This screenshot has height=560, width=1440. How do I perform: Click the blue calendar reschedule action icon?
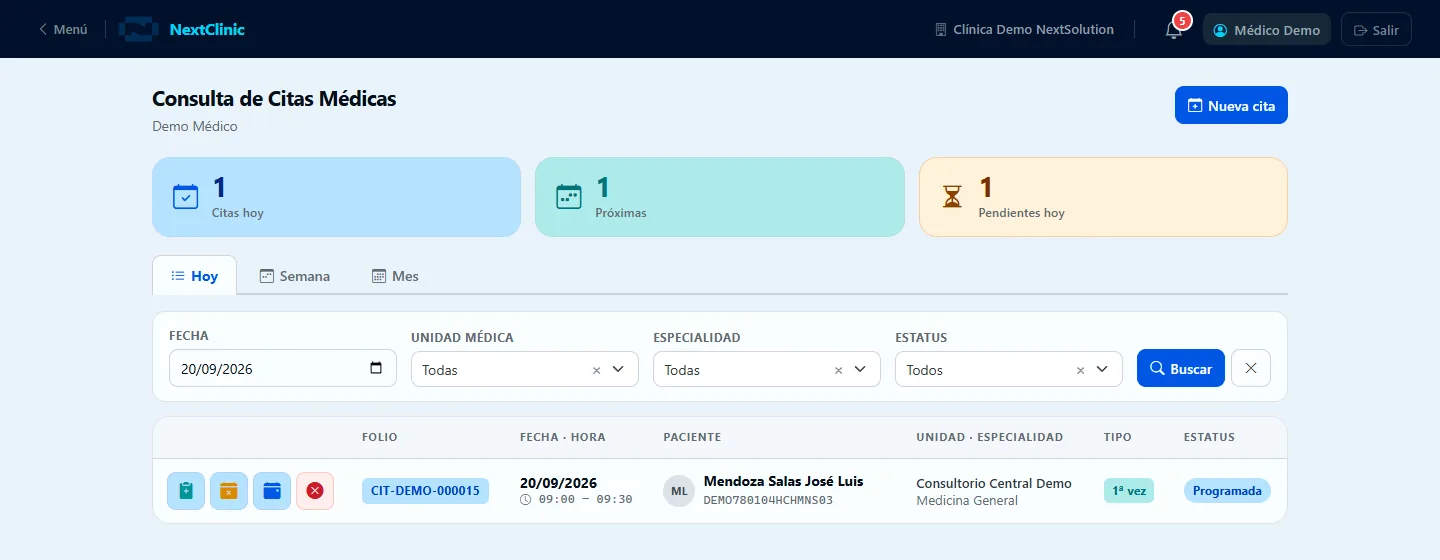click(272, 491)
